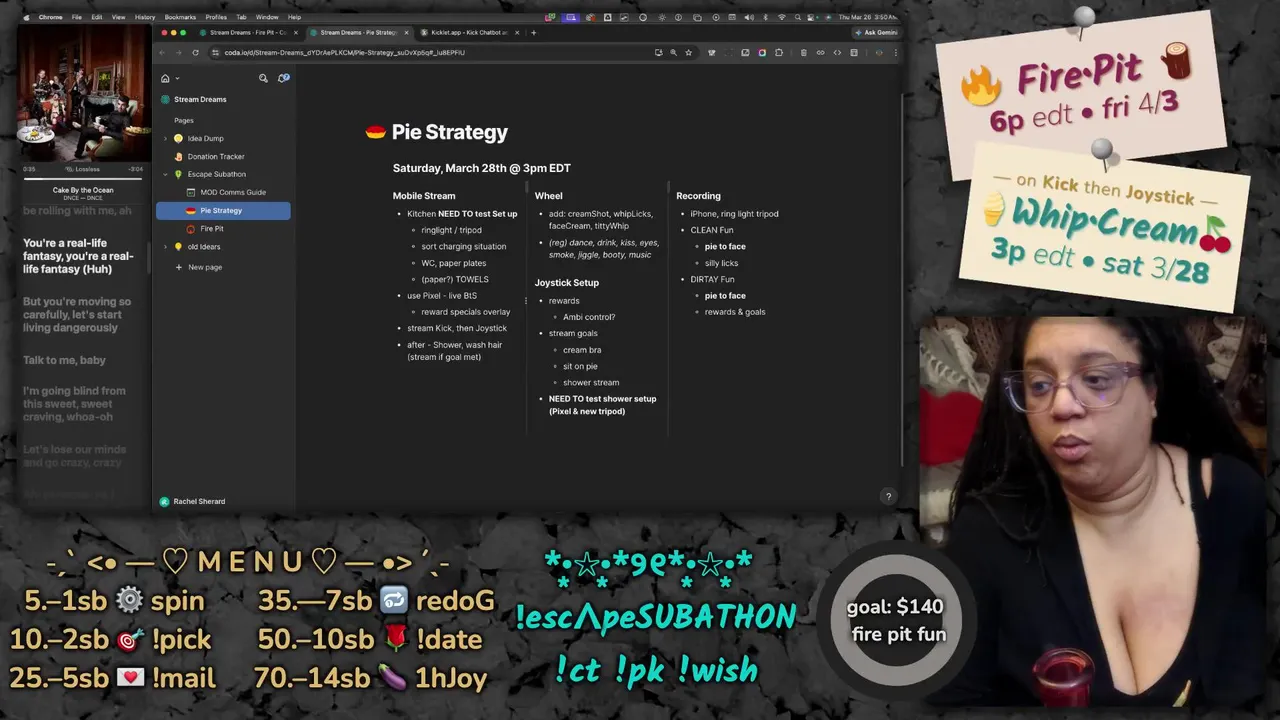This screenshot has width=1280, height=720.
Task: Bookmark this page with the star icon
Action: coord(688,52)
